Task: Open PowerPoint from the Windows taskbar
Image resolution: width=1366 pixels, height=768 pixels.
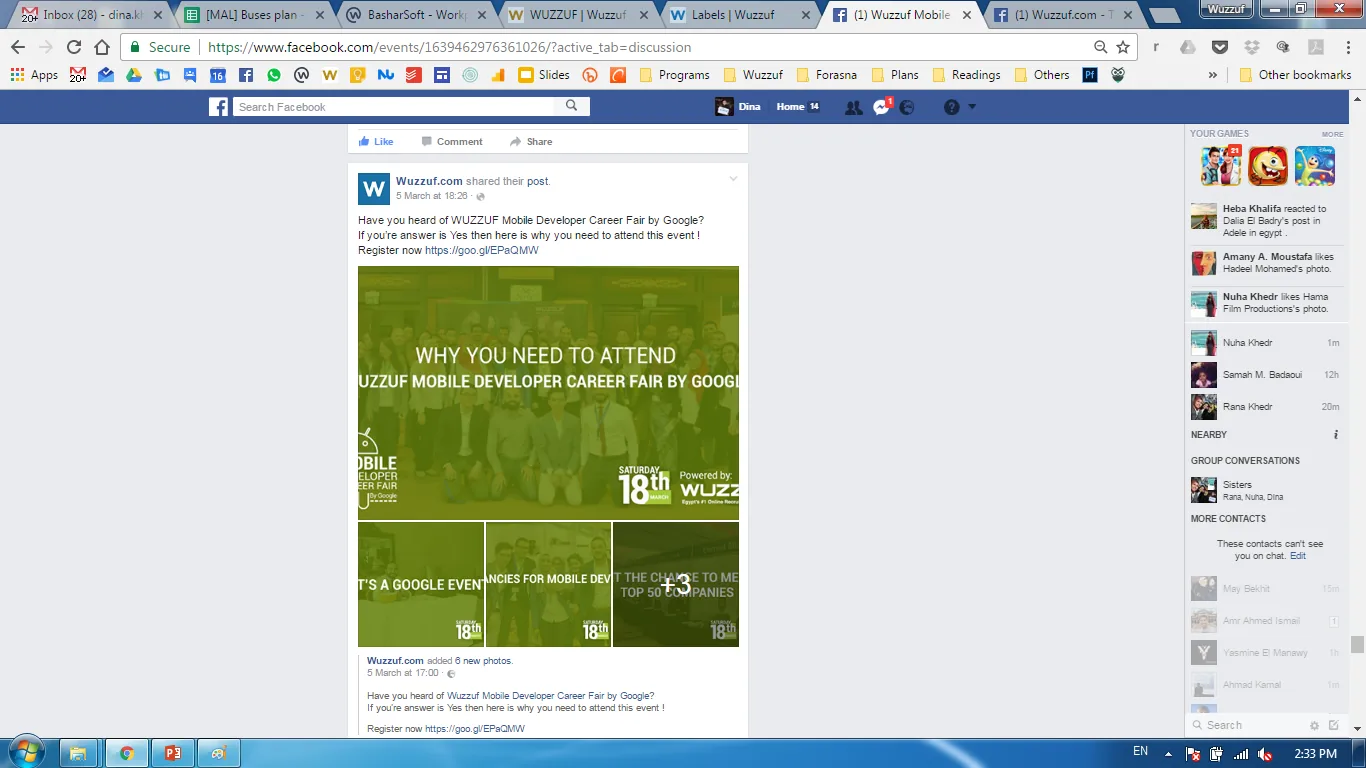Action: [171, 753]
